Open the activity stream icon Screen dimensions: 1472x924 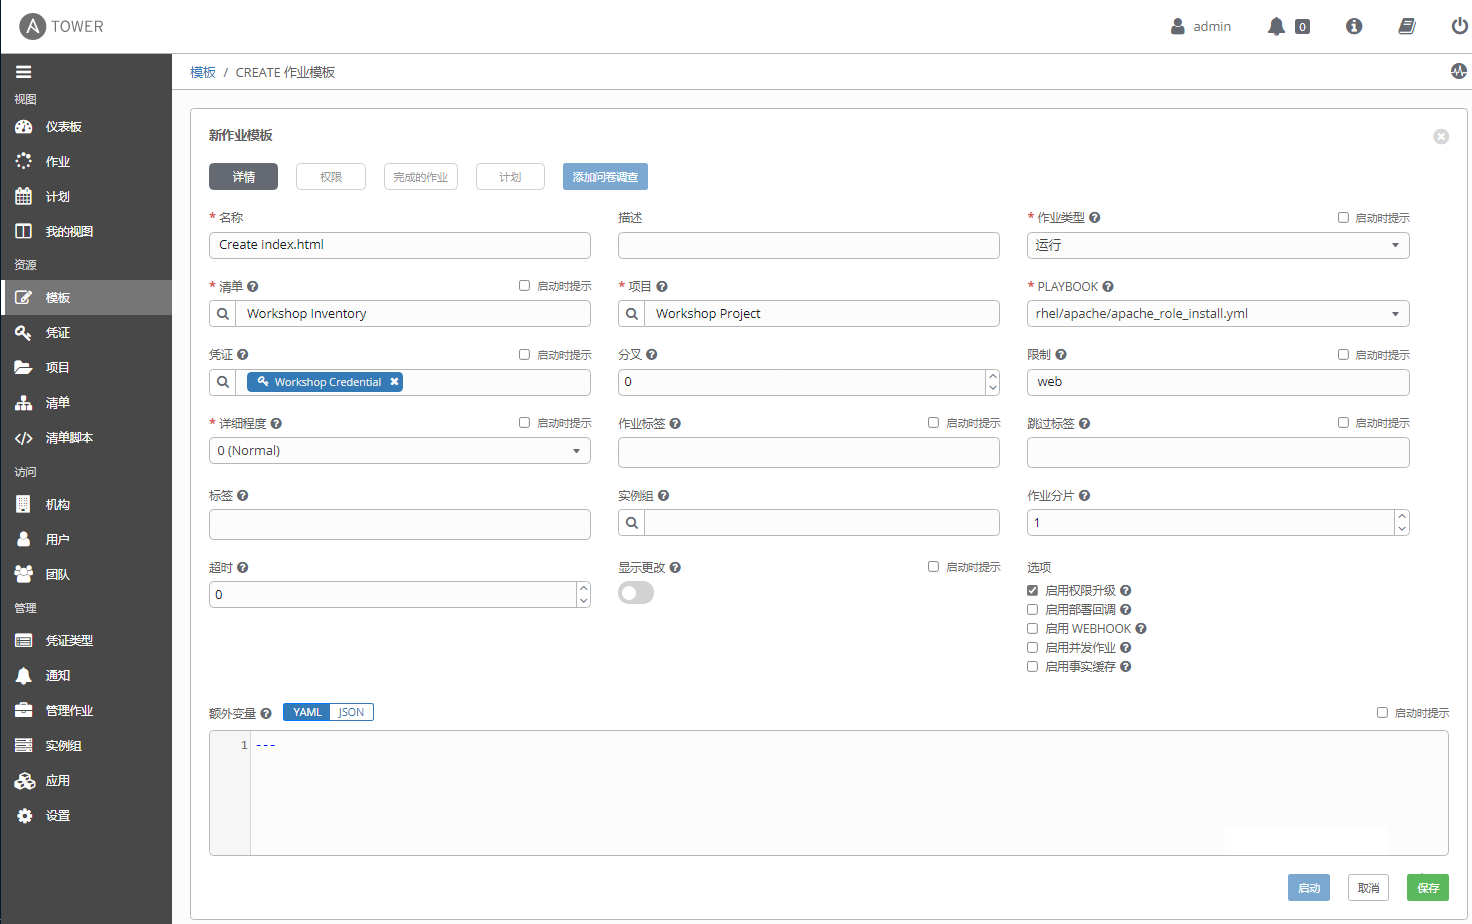[1459, 71]
